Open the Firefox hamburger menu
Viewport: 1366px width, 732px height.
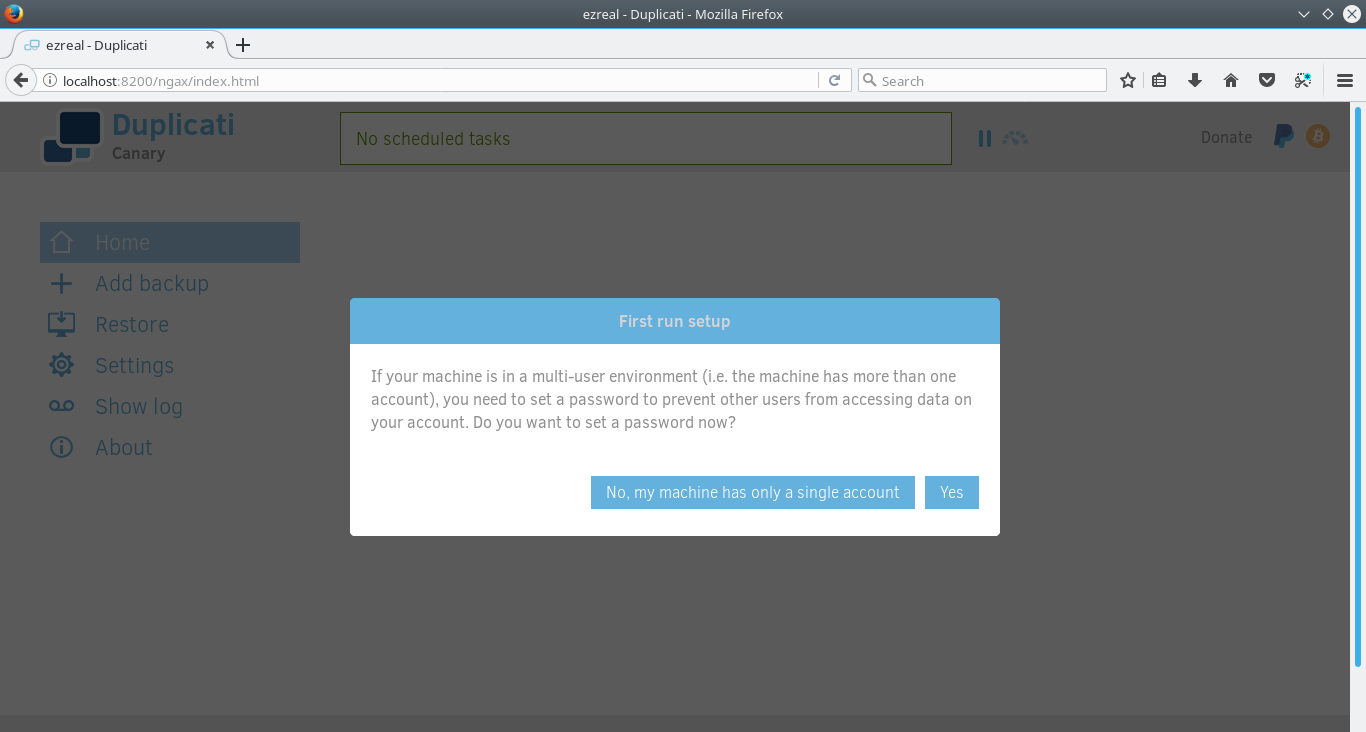pyautogui.click(x=1345, y=81)
